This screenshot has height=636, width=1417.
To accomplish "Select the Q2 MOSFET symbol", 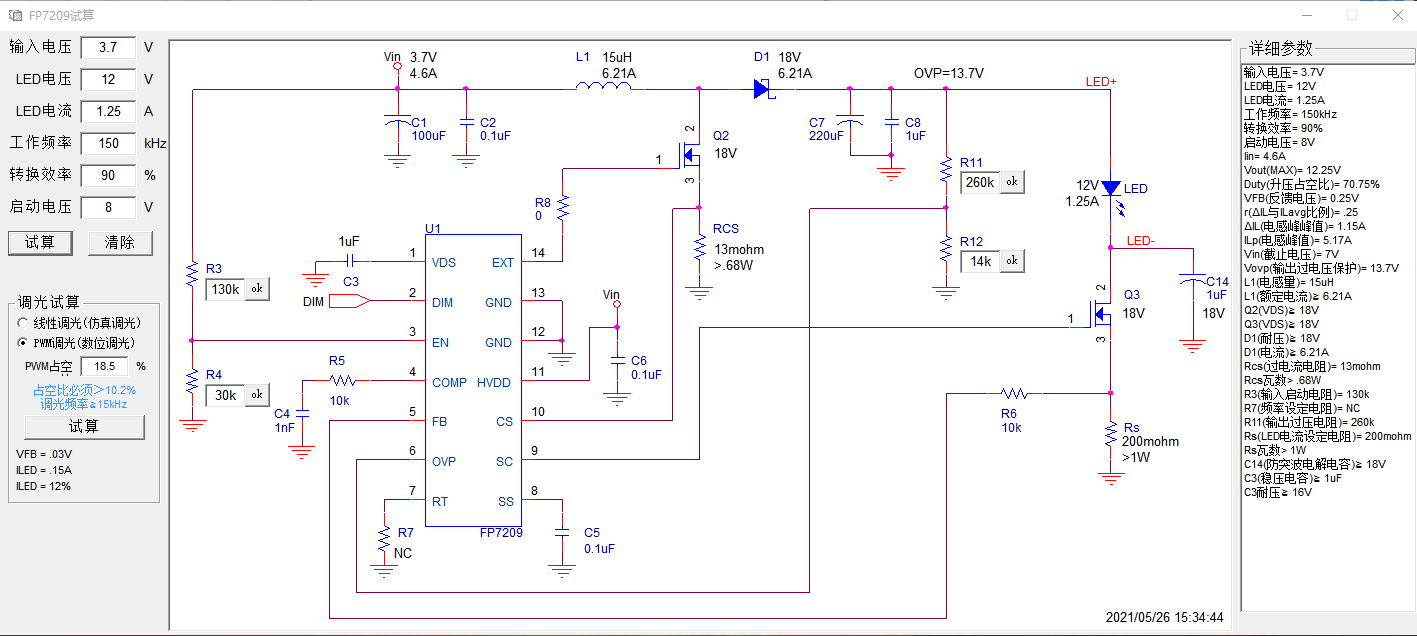I will [x=691, y=156].
